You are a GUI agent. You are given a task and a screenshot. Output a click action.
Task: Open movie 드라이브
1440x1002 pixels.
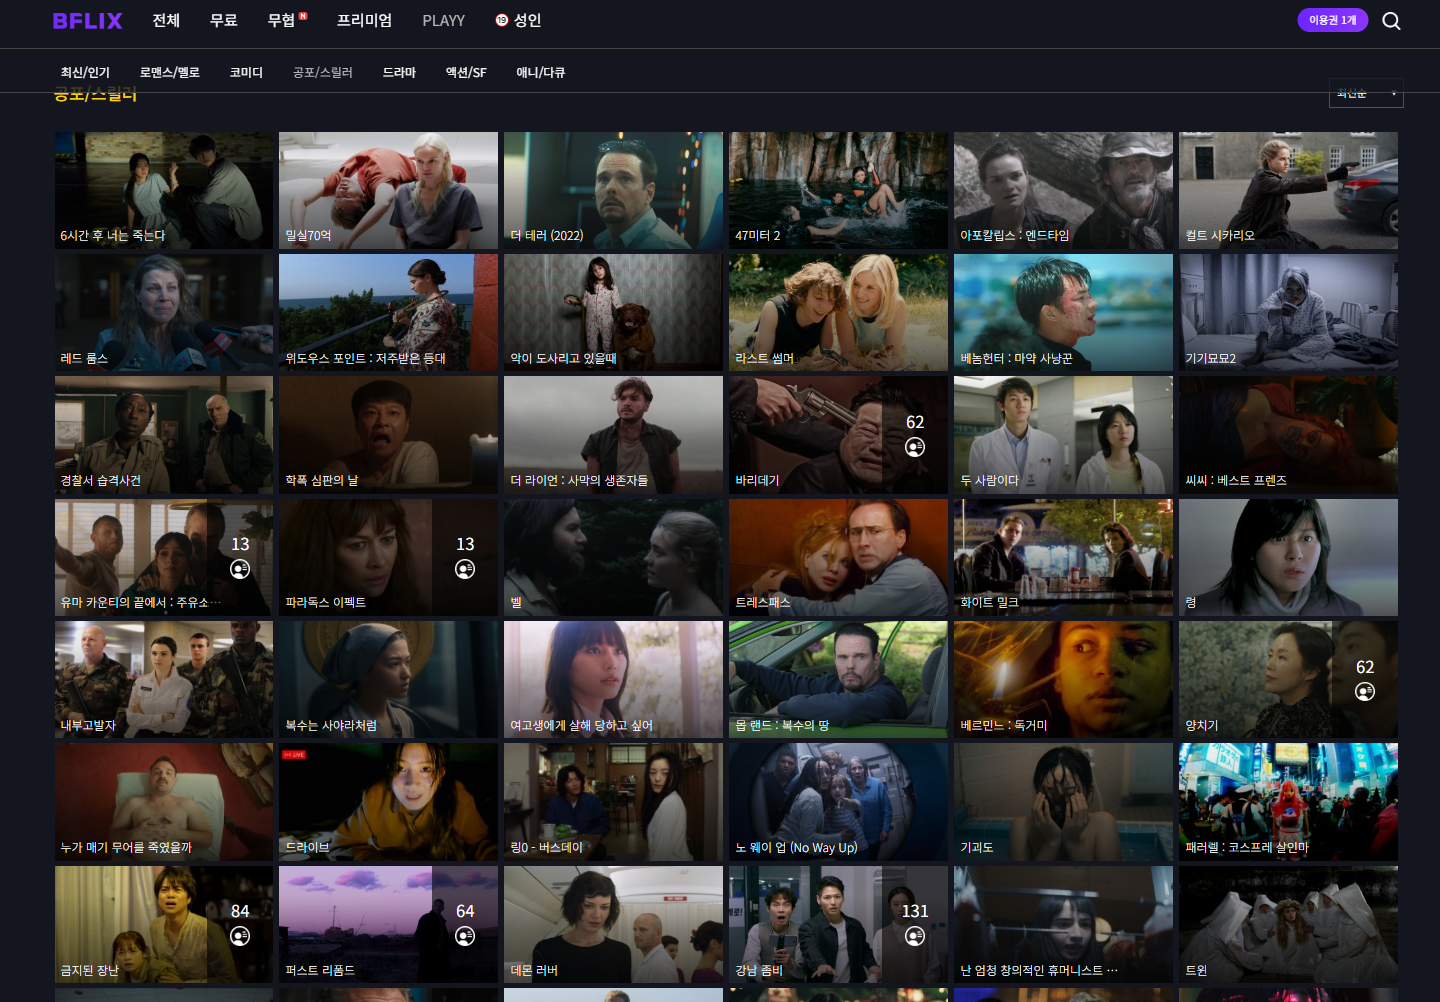pyautogui.click(x=388, y=802)
